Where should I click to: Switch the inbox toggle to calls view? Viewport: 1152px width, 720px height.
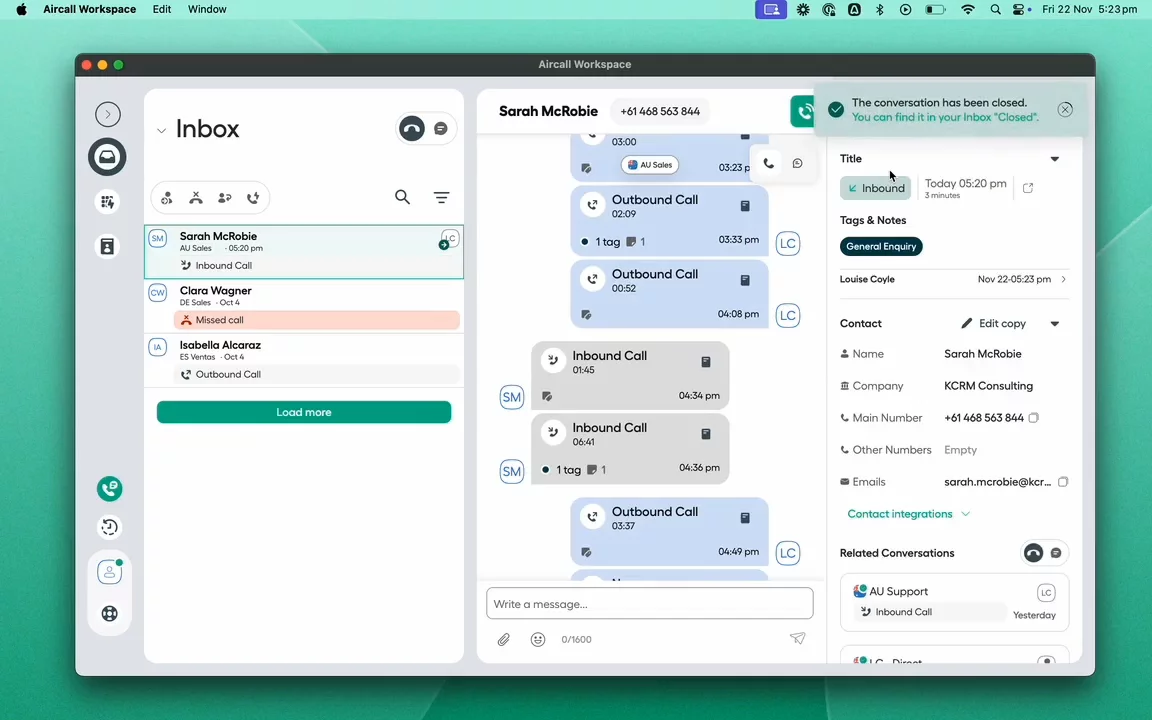(x=411, y=129)
